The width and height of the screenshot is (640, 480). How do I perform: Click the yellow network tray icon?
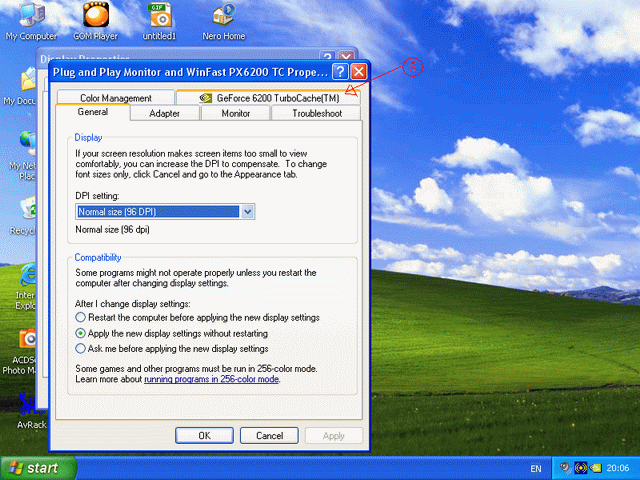pos(581,468)
